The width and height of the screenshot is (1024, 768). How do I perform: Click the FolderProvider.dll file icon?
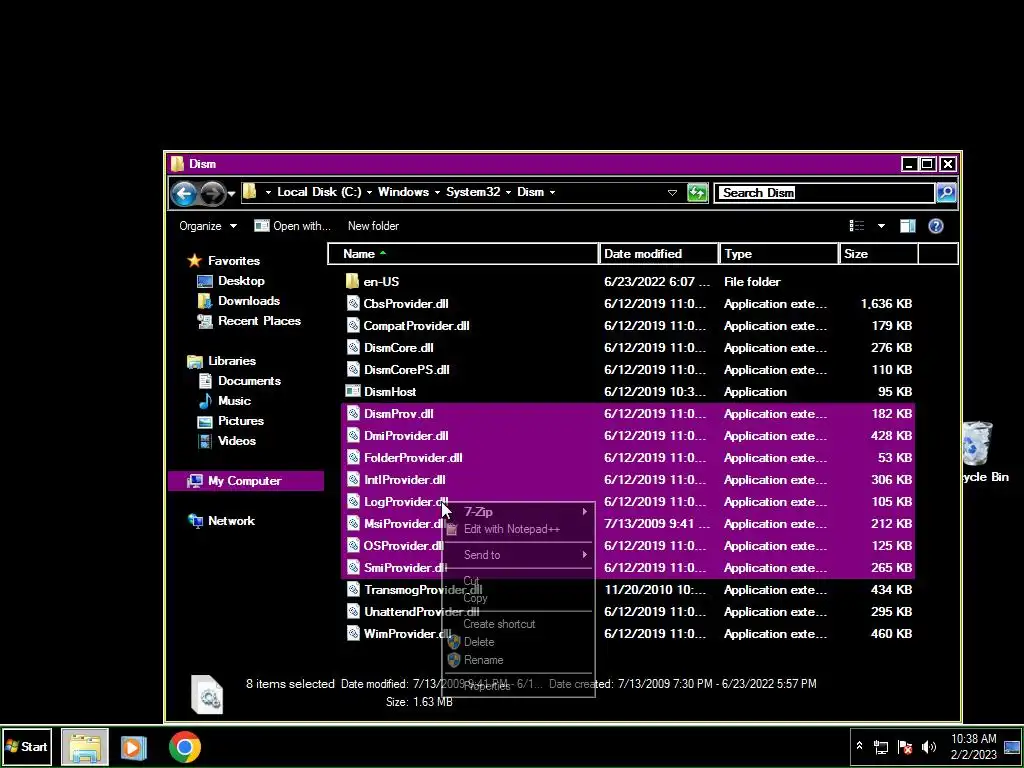coord(353,458)
